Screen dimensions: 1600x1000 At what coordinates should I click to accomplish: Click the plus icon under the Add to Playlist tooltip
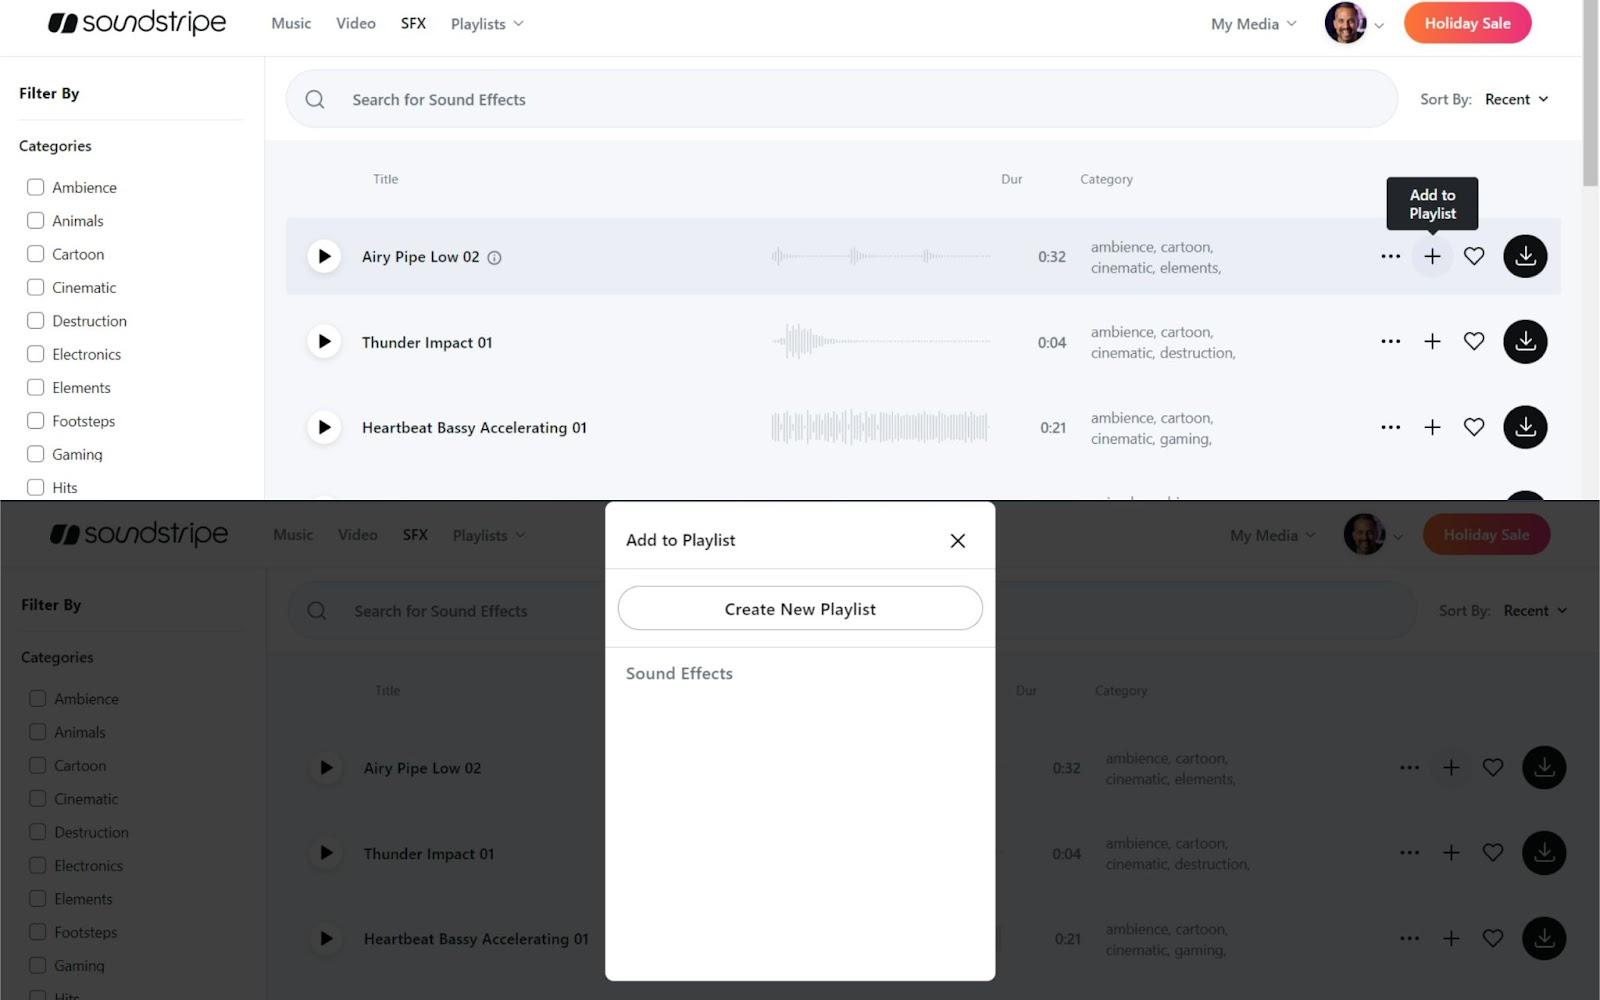pos(1432,256)
